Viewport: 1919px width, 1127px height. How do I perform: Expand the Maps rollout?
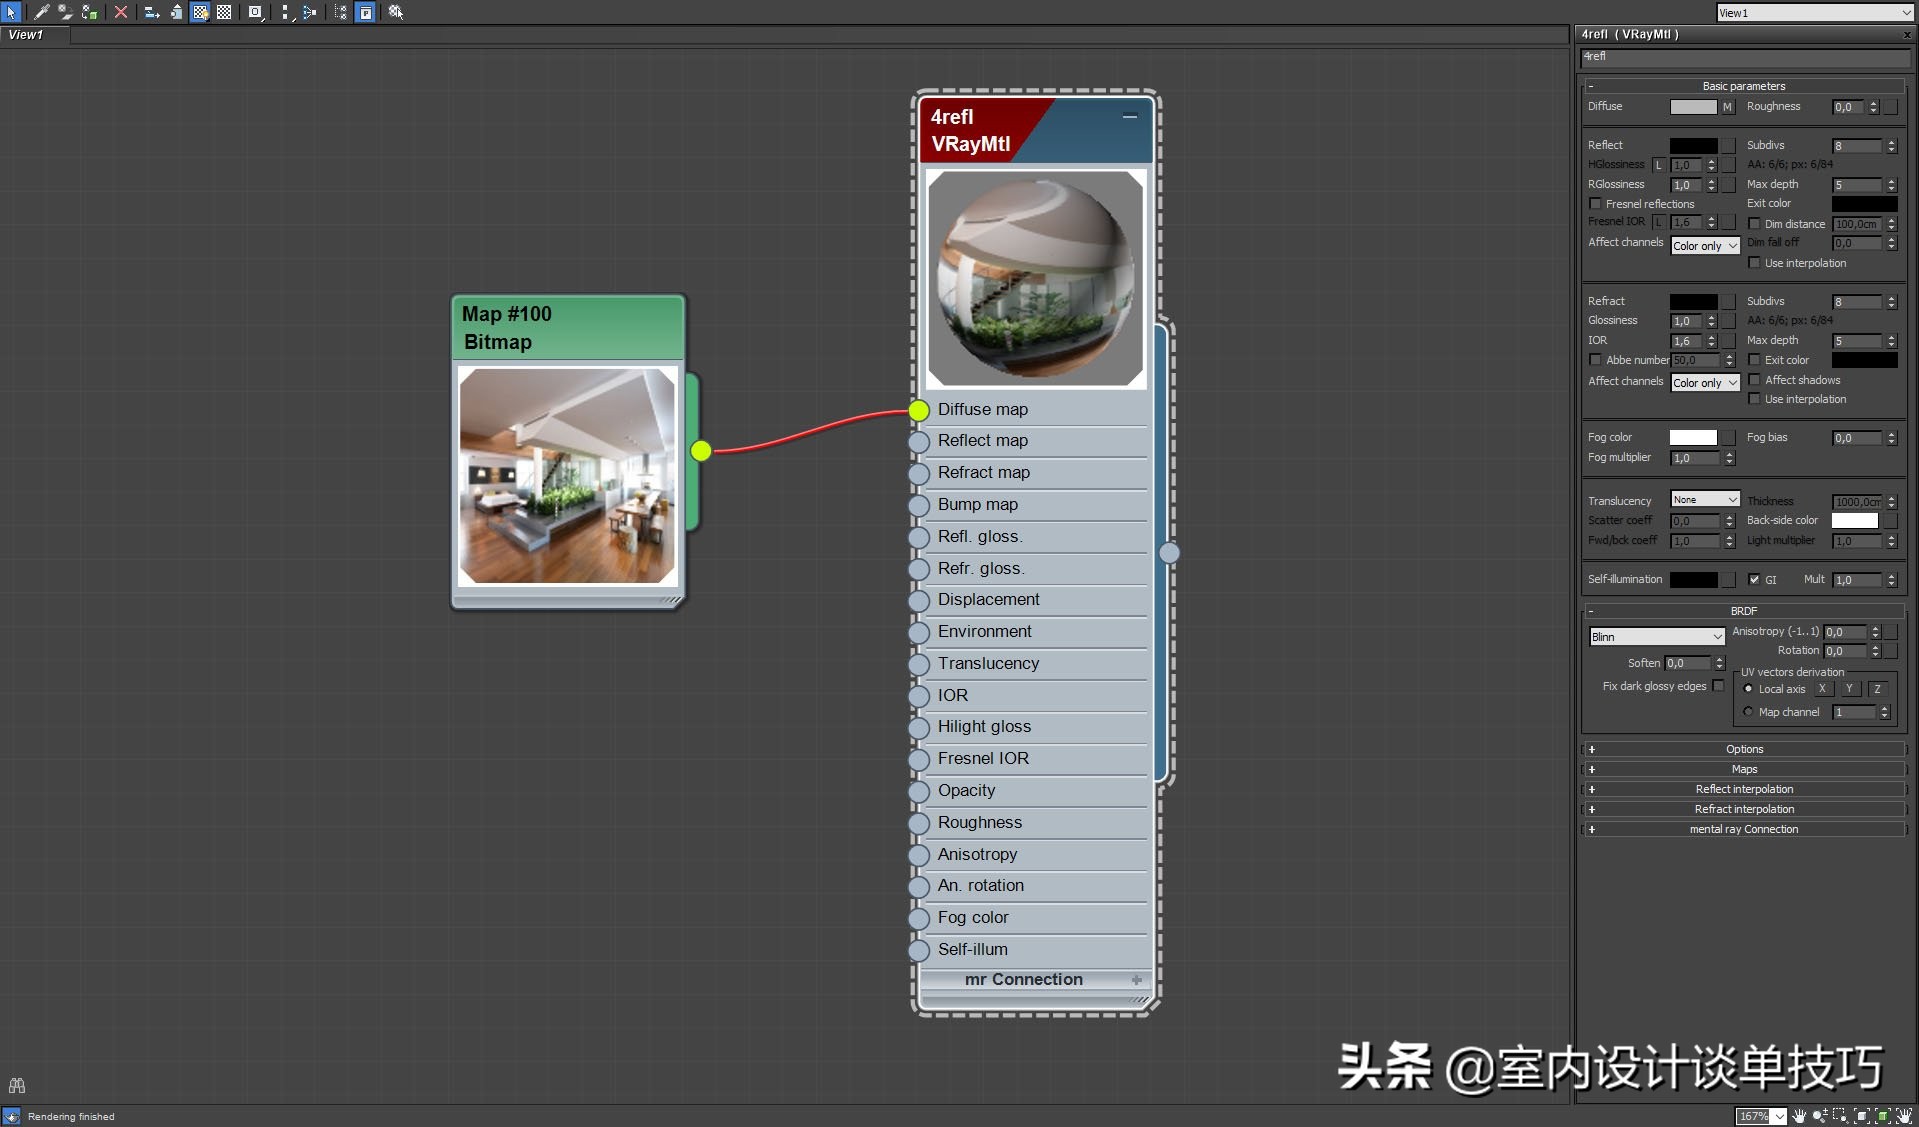coord(1743,769)
